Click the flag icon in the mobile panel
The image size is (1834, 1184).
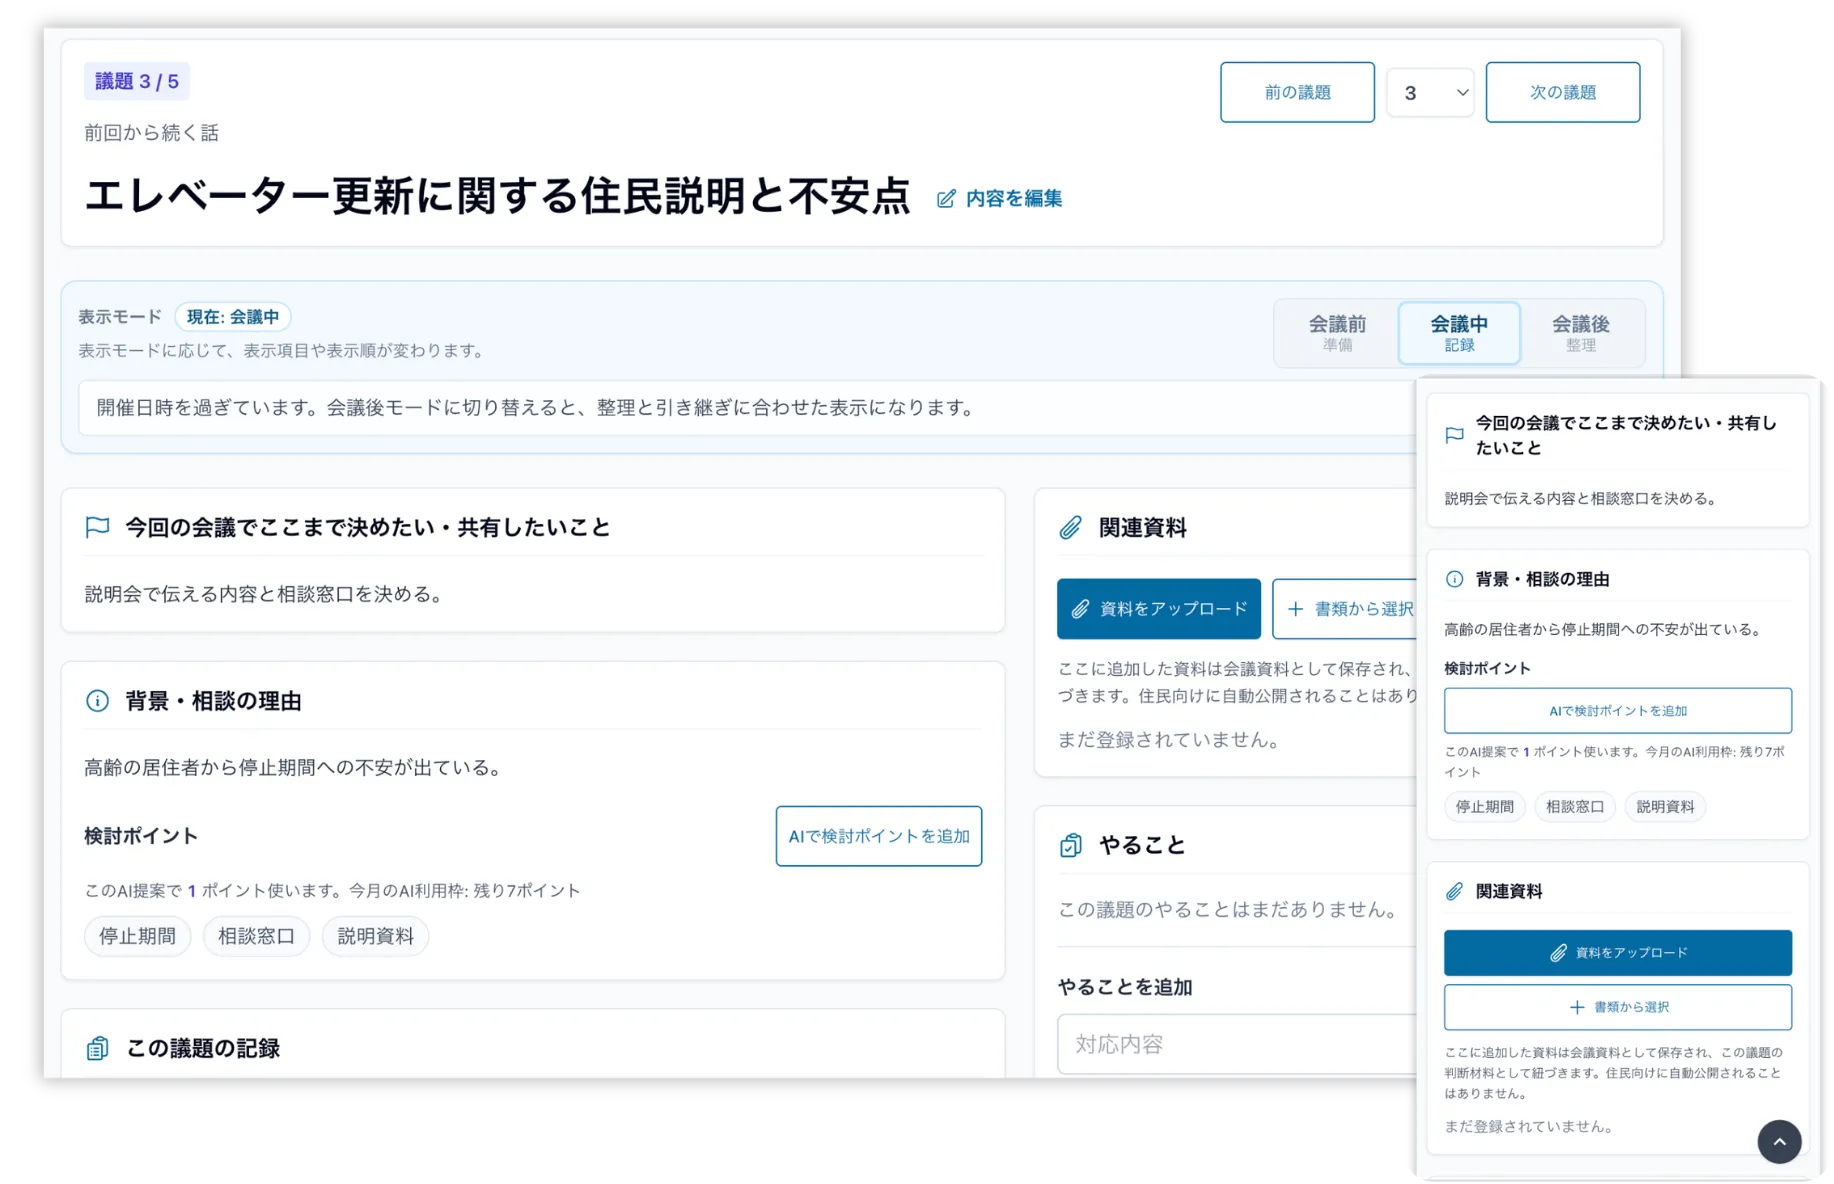(1455, 435)
